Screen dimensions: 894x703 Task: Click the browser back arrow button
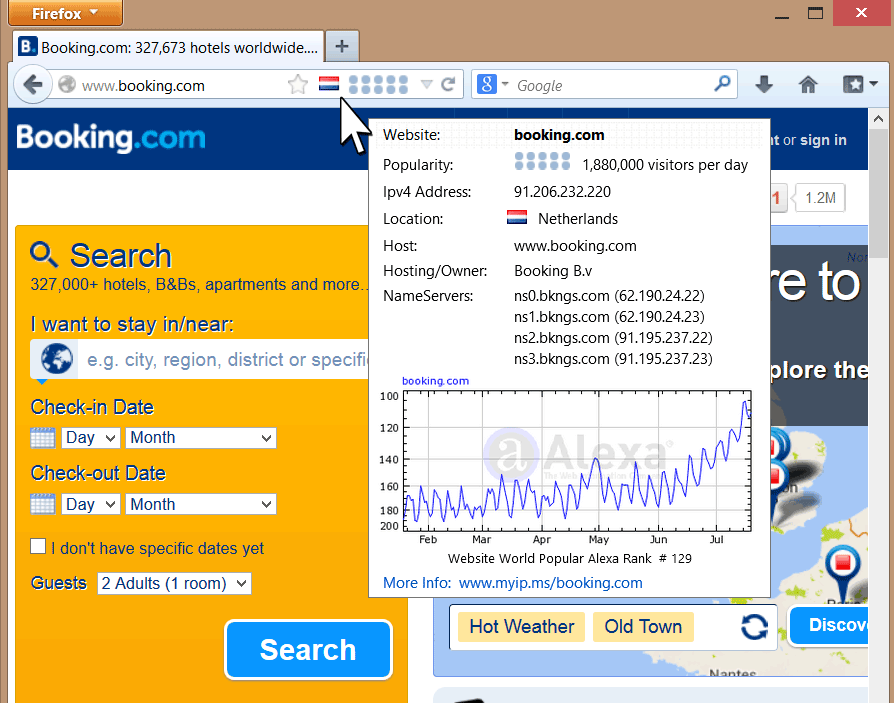[x=32, y=85]
